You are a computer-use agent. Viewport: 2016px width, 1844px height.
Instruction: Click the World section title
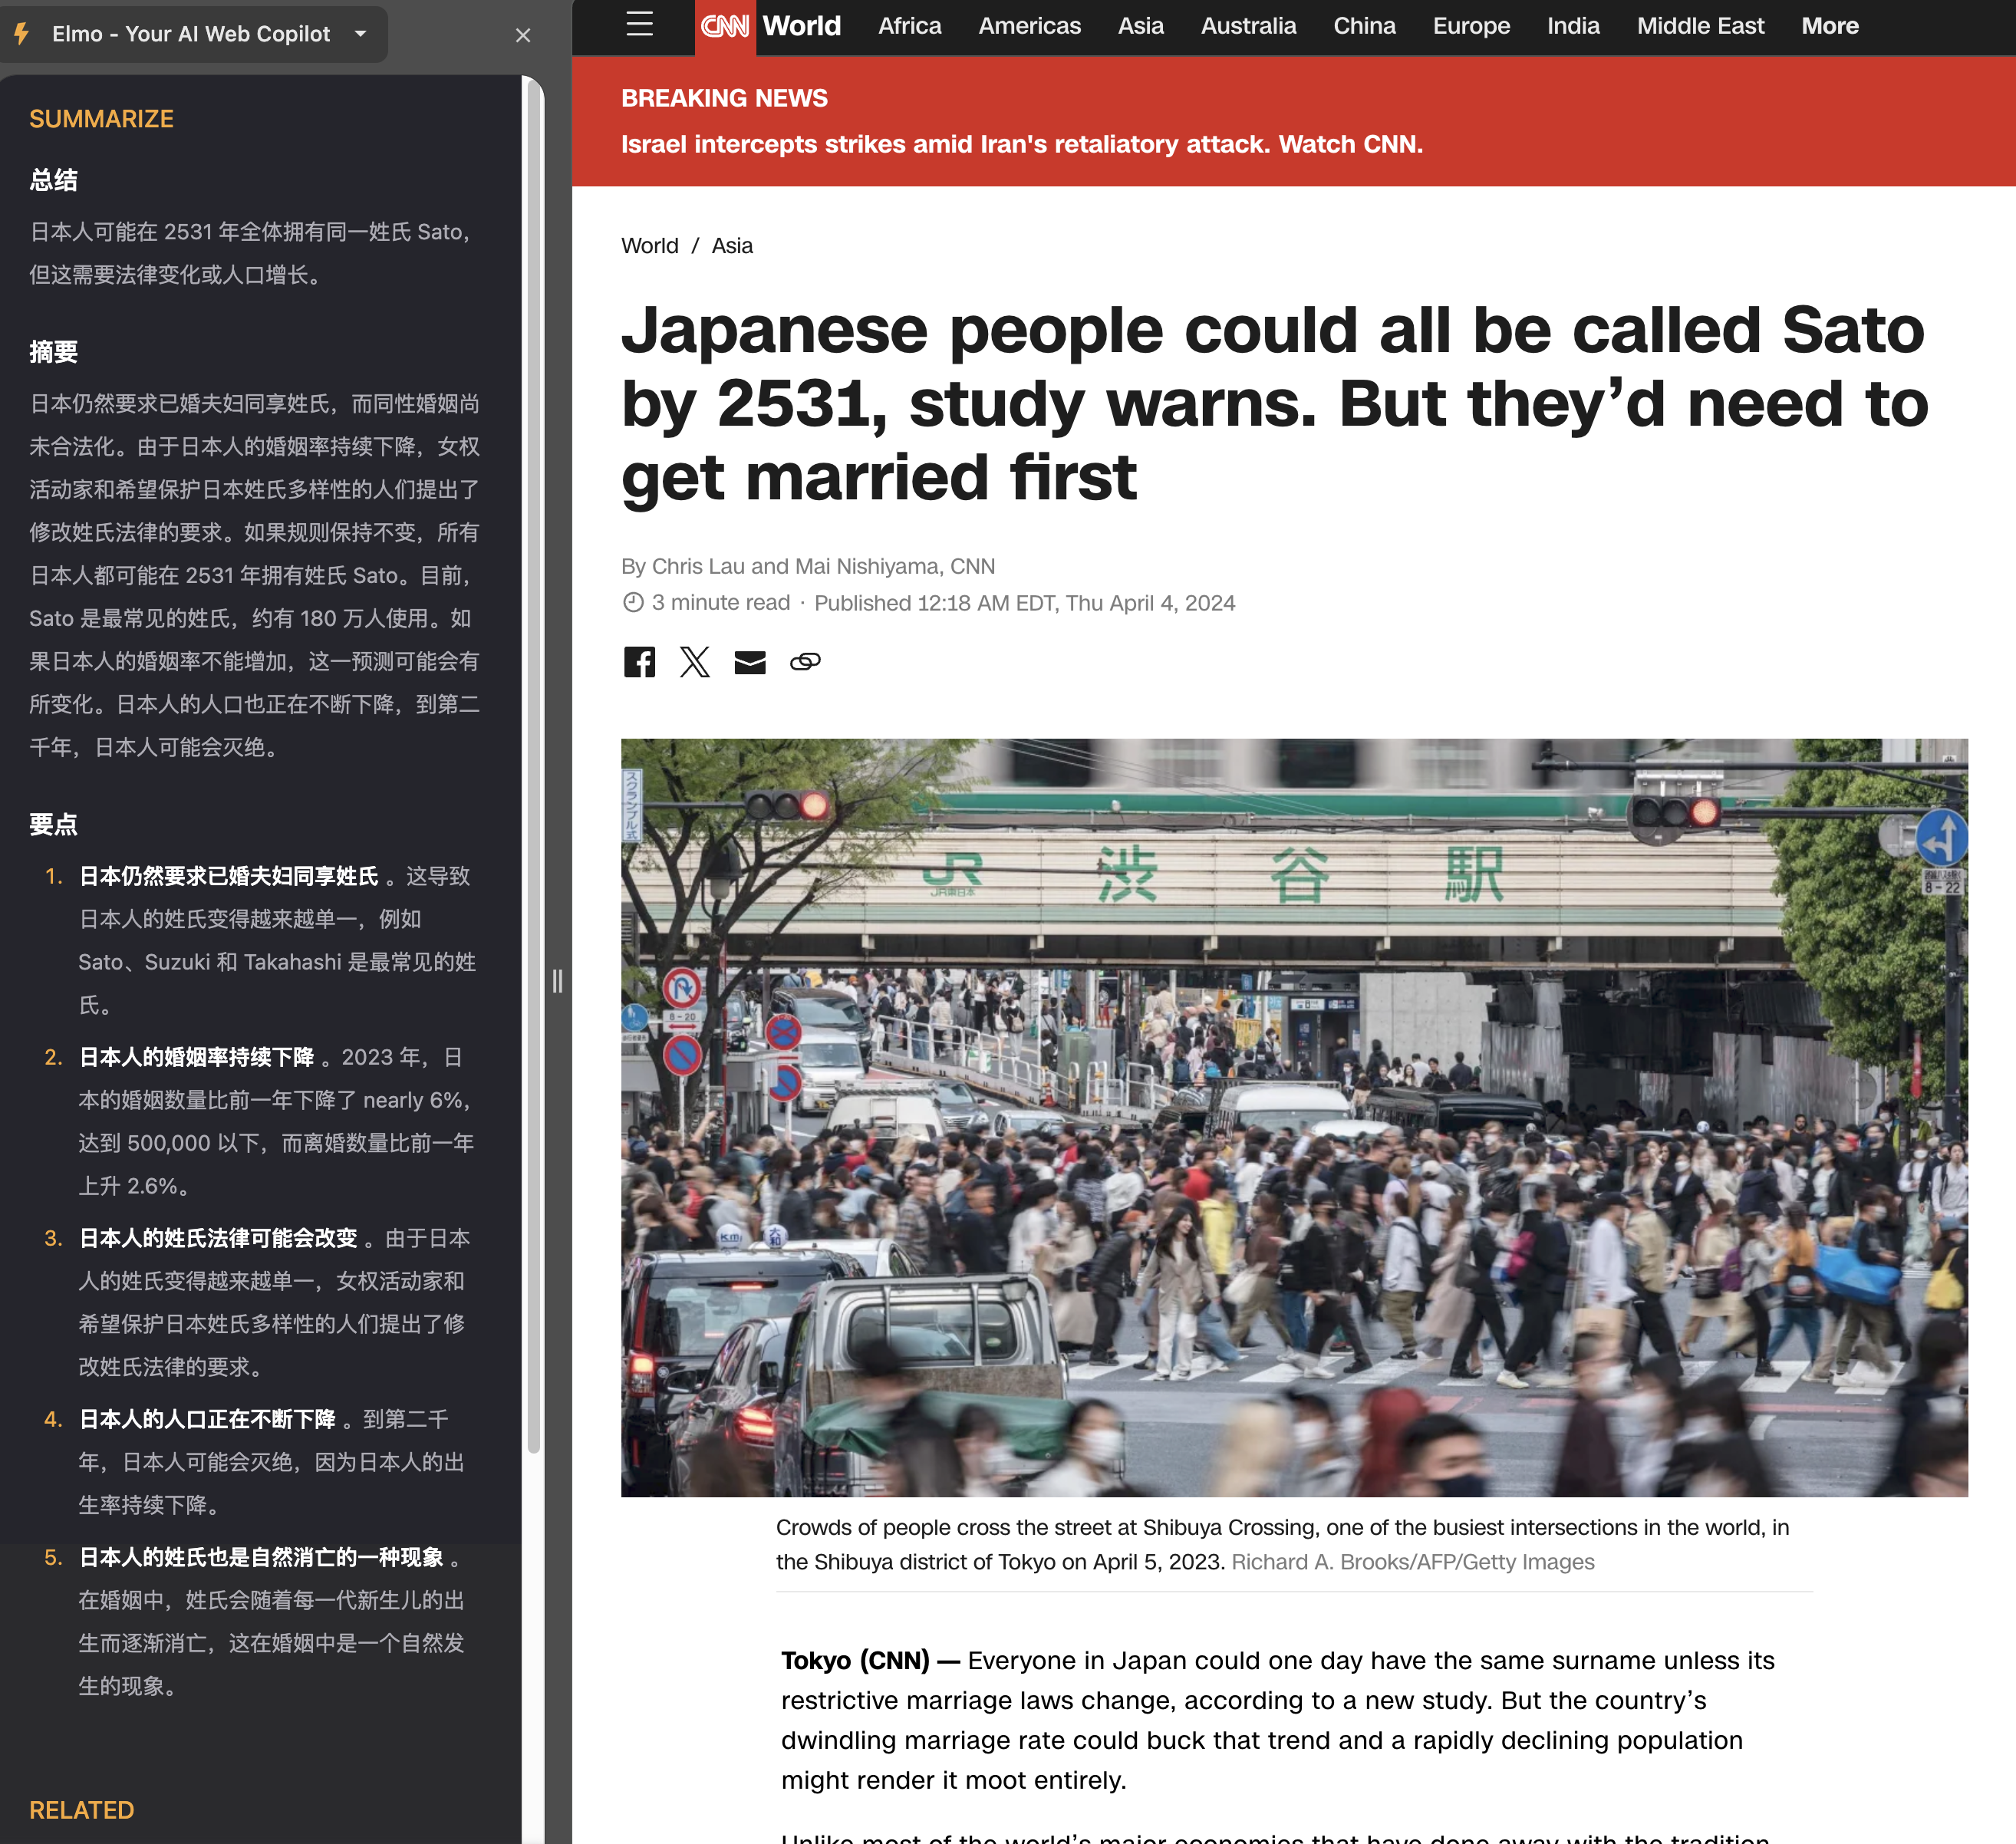pos(801,26)
